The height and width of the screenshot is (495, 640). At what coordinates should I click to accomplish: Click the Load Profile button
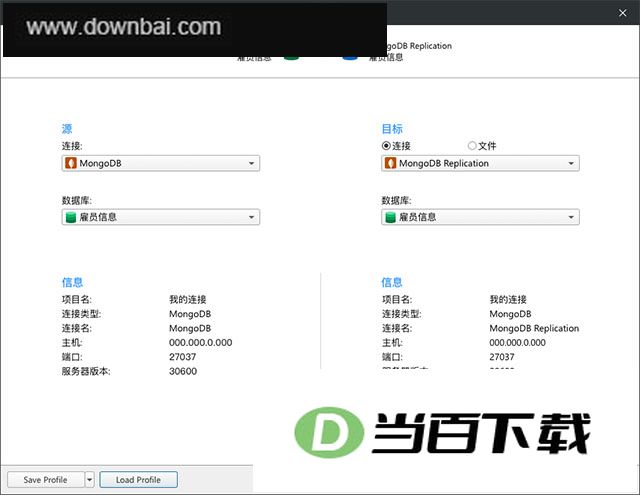click(138, 479)
